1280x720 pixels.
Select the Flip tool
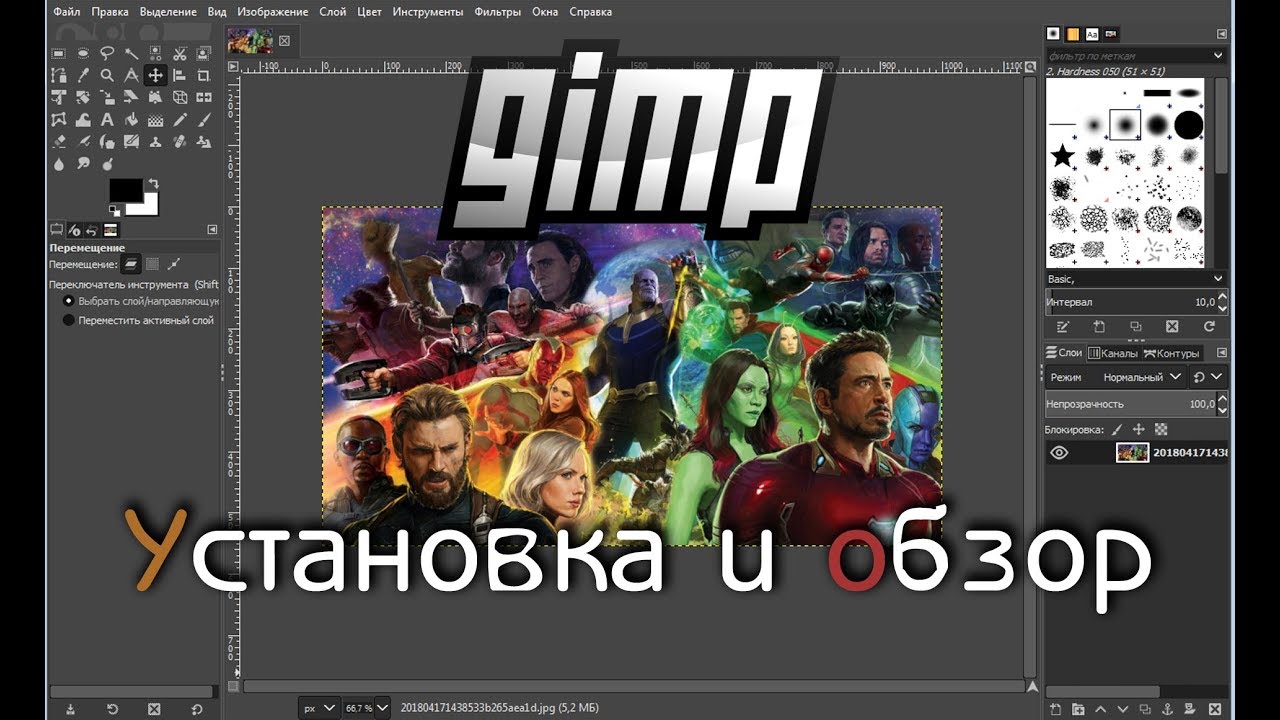[203, 97]
